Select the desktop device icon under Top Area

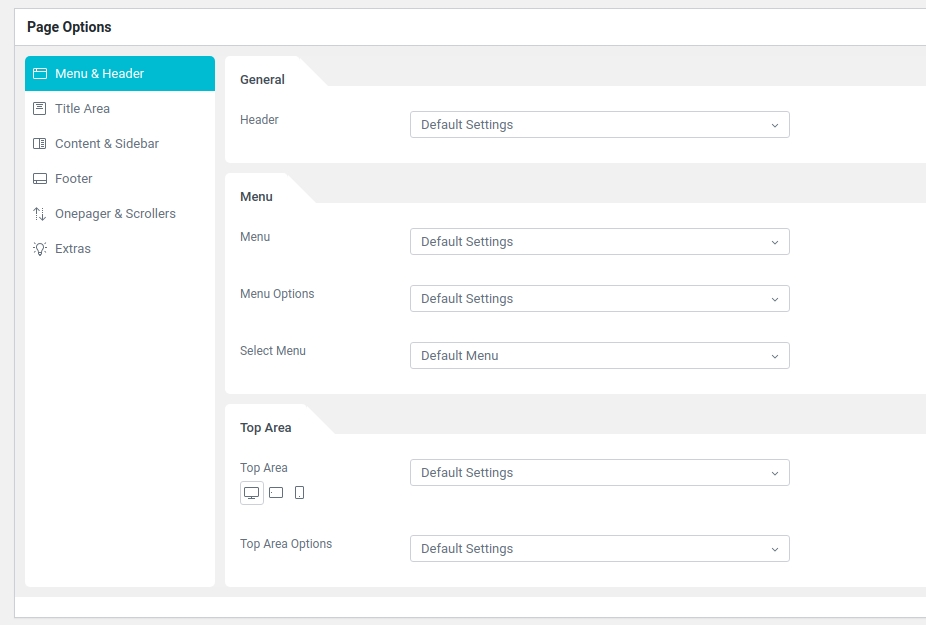[252, 493]
